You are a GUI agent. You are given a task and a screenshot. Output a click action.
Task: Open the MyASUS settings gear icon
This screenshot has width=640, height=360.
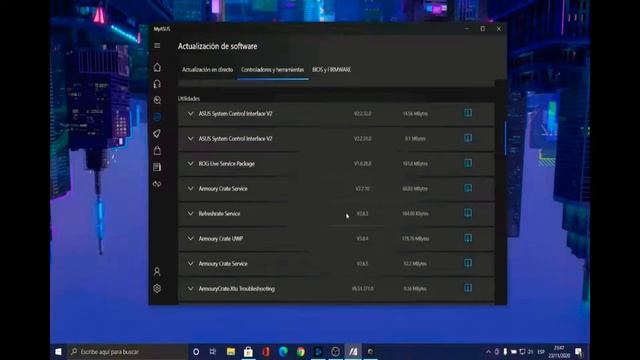pos(157,289)
